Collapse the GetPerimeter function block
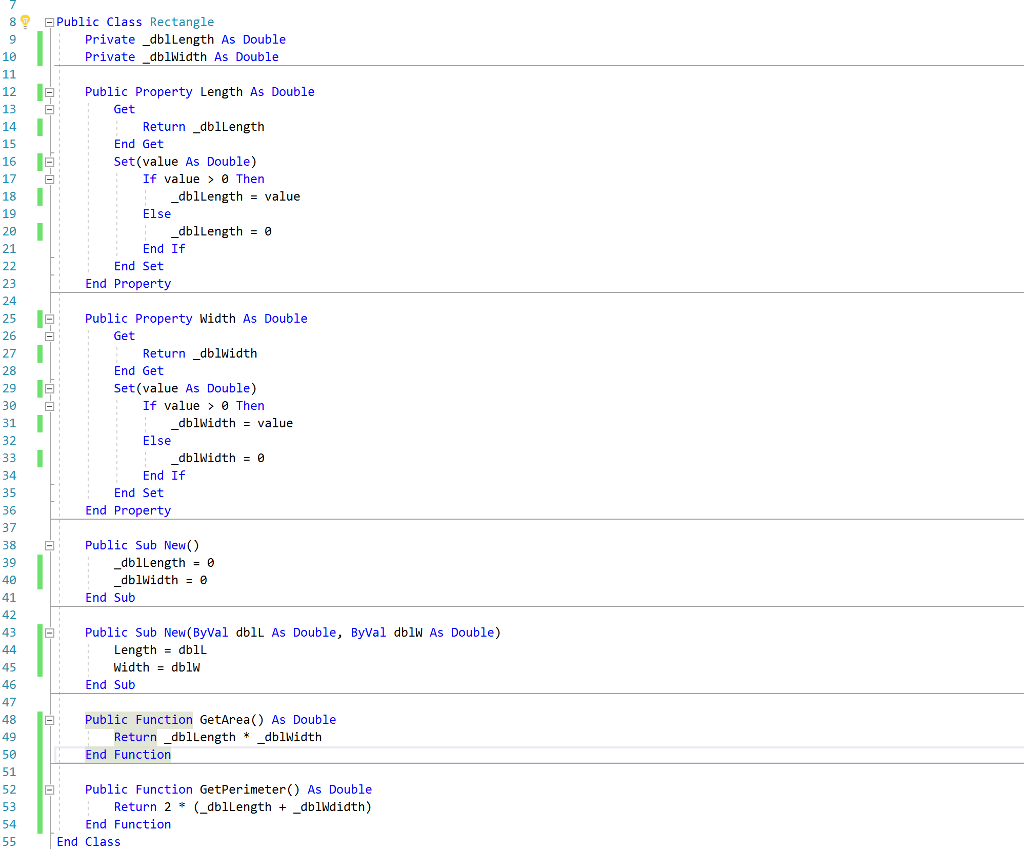Viewport: 1024px width, 849px height. pyautogui.click(x=49, y=790)
